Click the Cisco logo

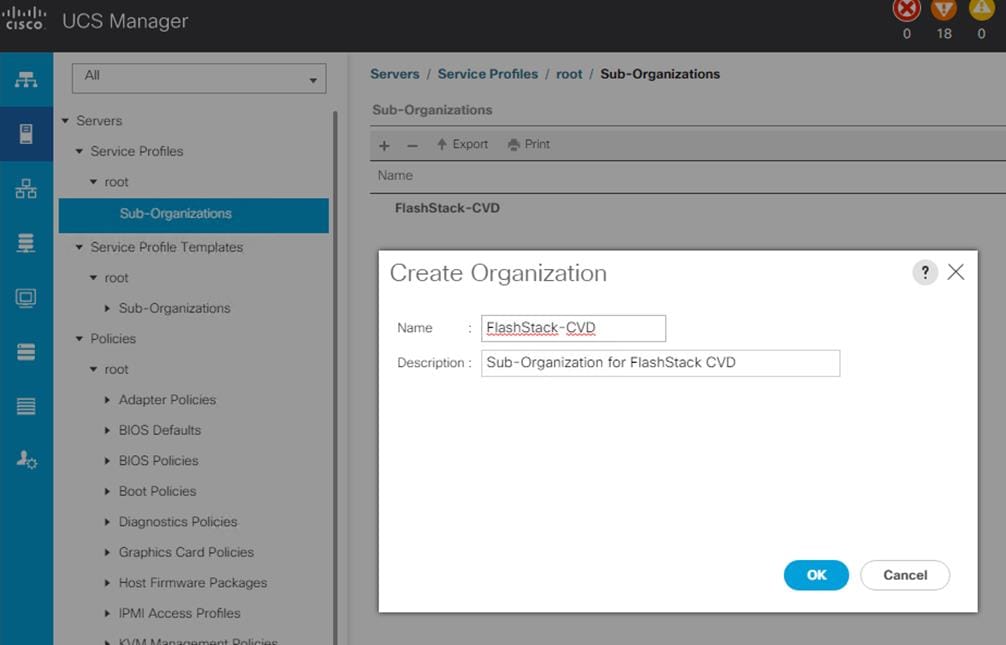coord(24,19)
